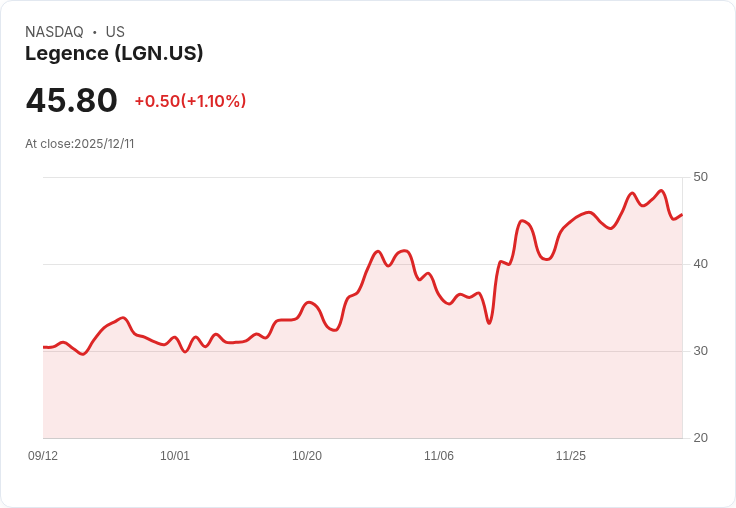The height and width of the screenshot is (508, 736).
Task: Click the 11/06 date on the x-axis
Action: [439, 456]
